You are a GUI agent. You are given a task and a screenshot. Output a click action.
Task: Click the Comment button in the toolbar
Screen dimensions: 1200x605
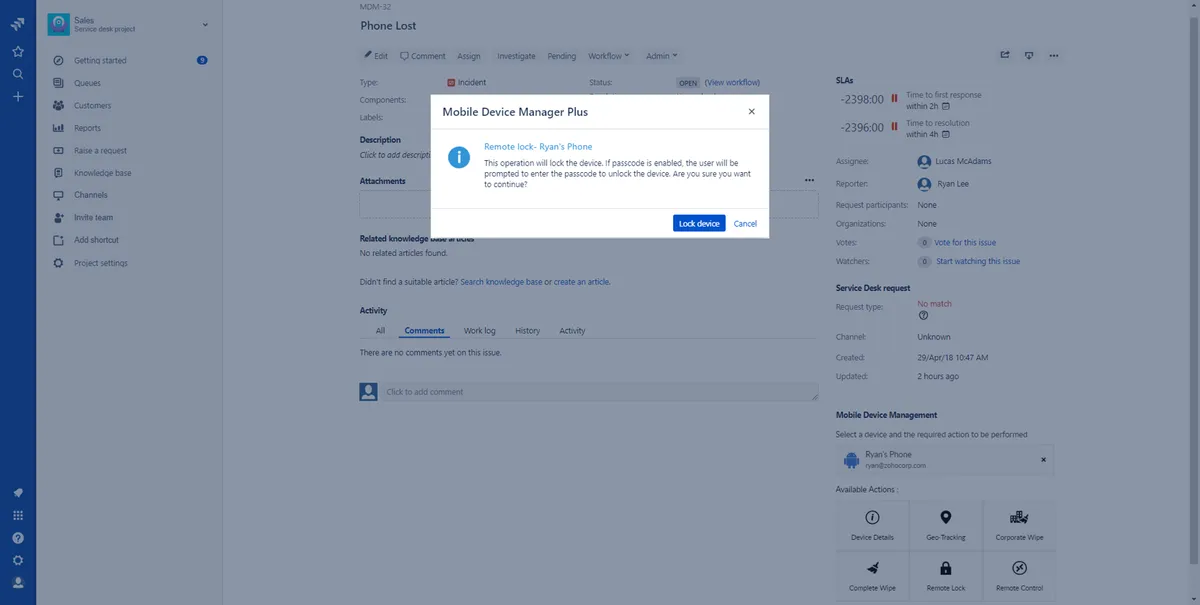pos(423,56)
